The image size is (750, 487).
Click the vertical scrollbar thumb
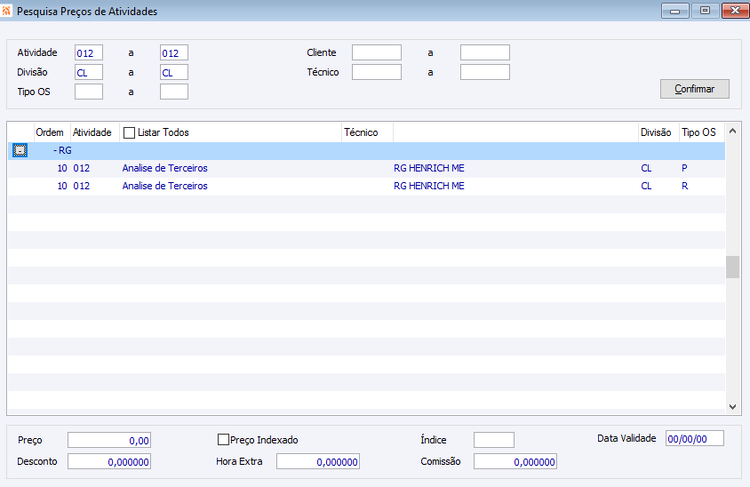(x=732, y=267)
